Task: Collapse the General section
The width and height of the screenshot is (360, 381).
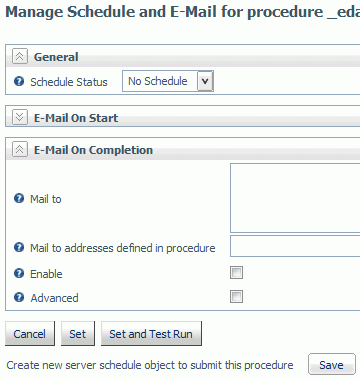Action: (x=20, y=56)
